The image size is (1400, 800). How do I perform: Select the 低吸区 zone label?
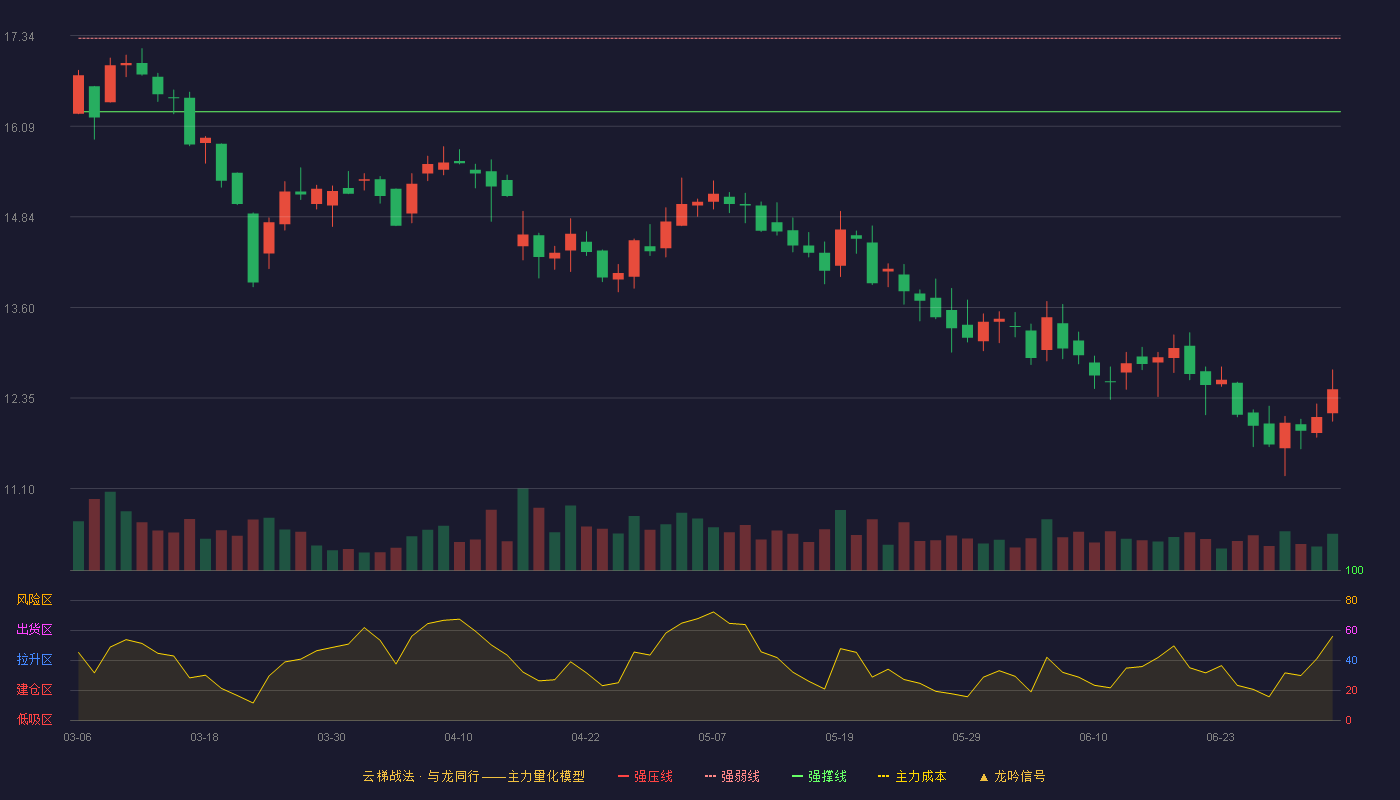coord(34,720)
